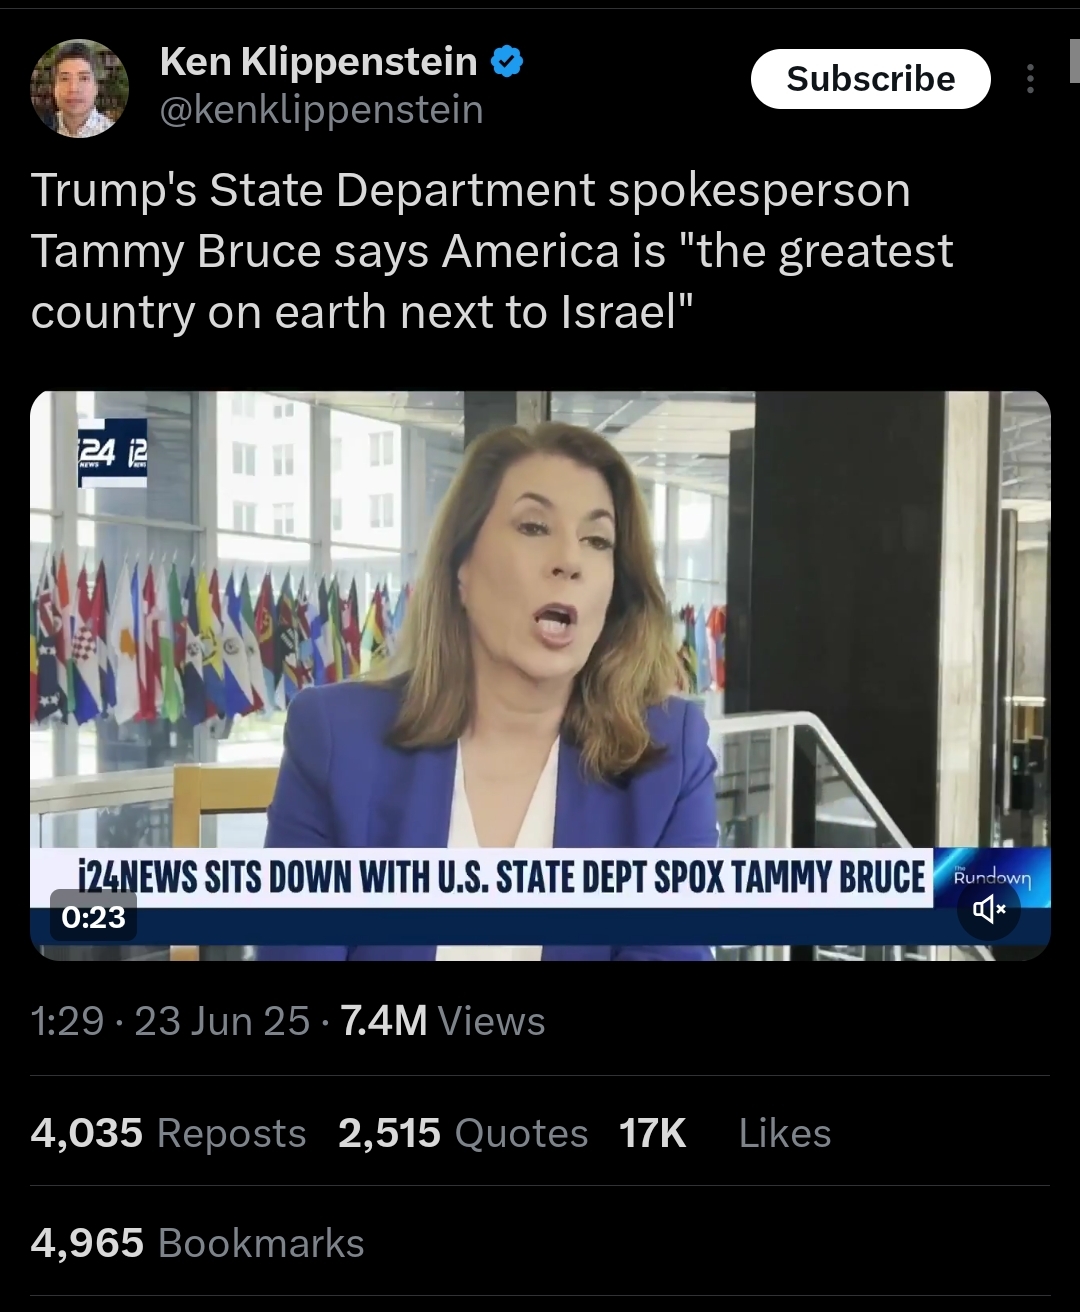Open the 4,965 Bookmarks count

197,1243
